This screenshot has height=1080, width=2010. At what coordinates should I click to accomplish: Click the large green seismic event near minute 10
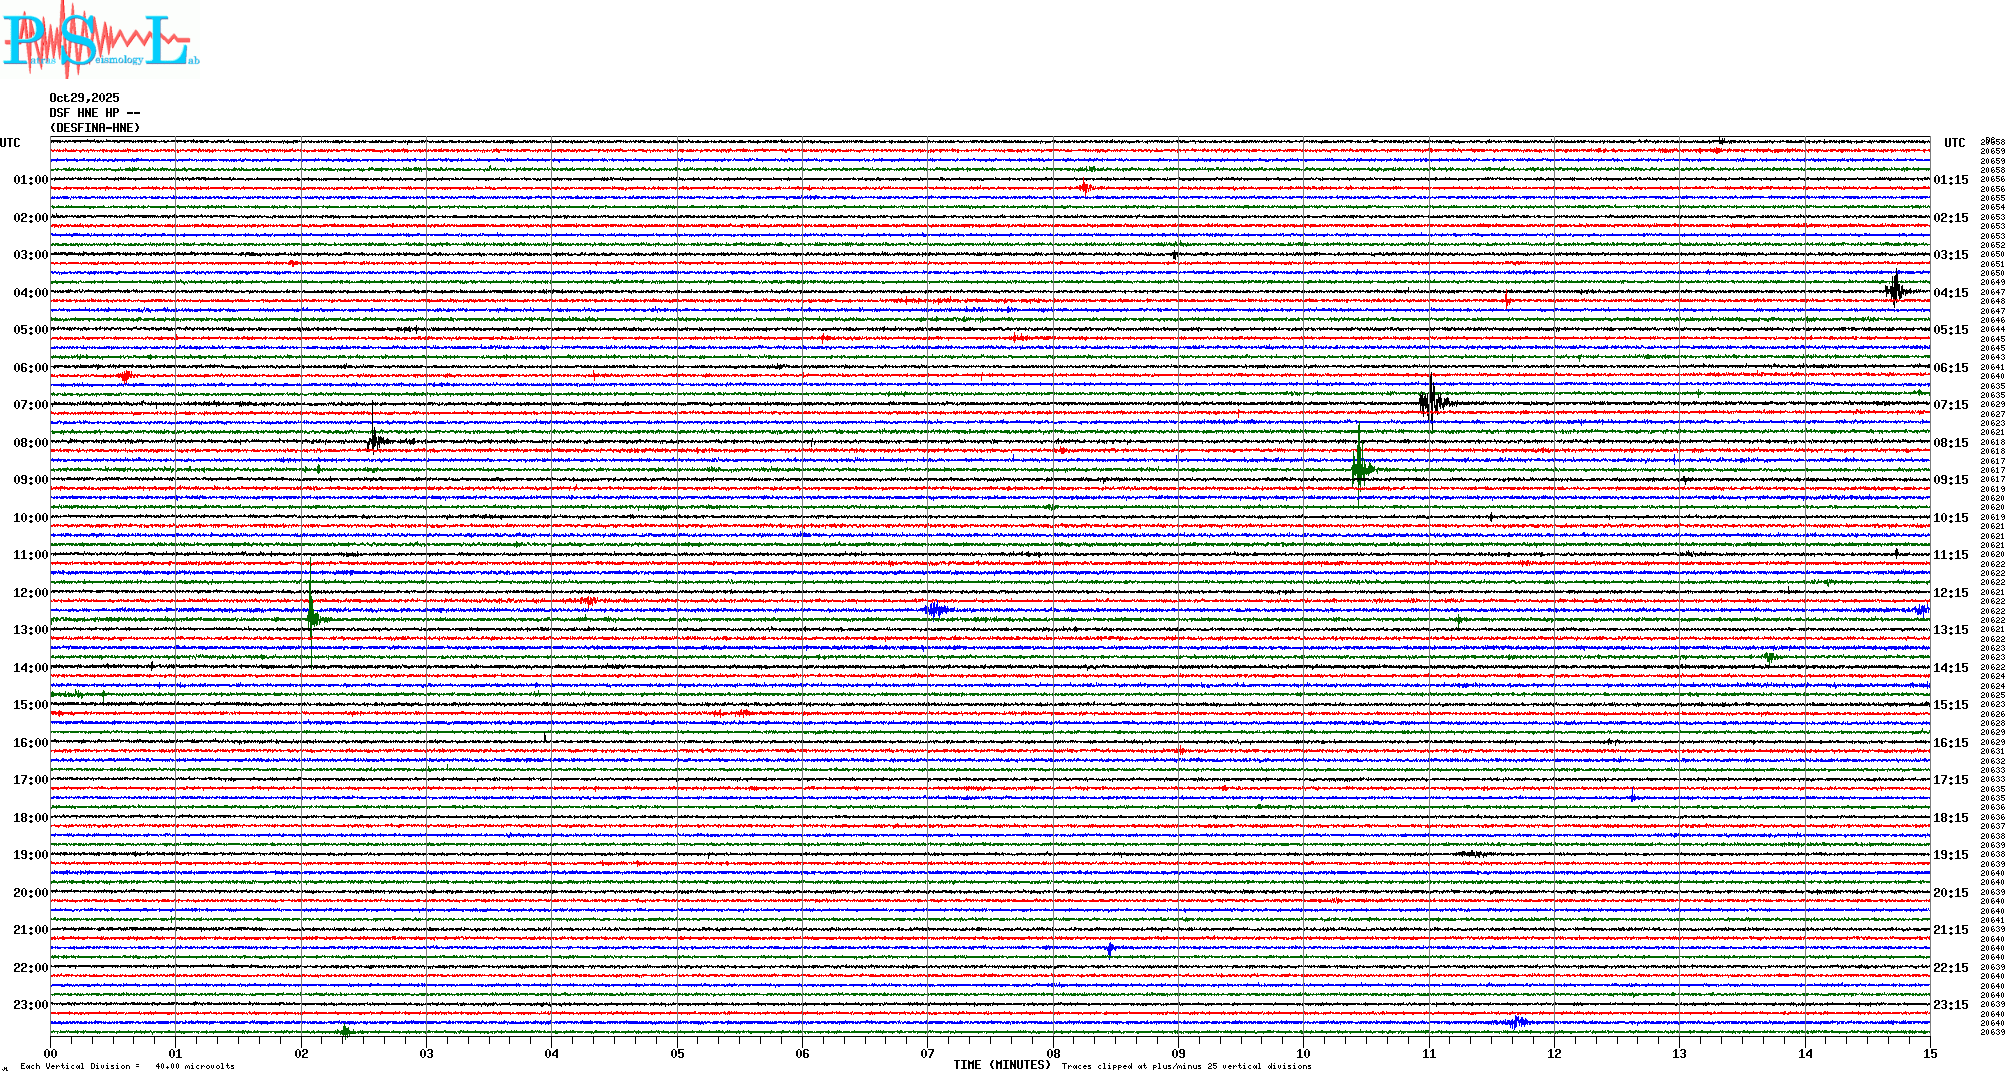pyautogui.click(x=1360, y=468)
